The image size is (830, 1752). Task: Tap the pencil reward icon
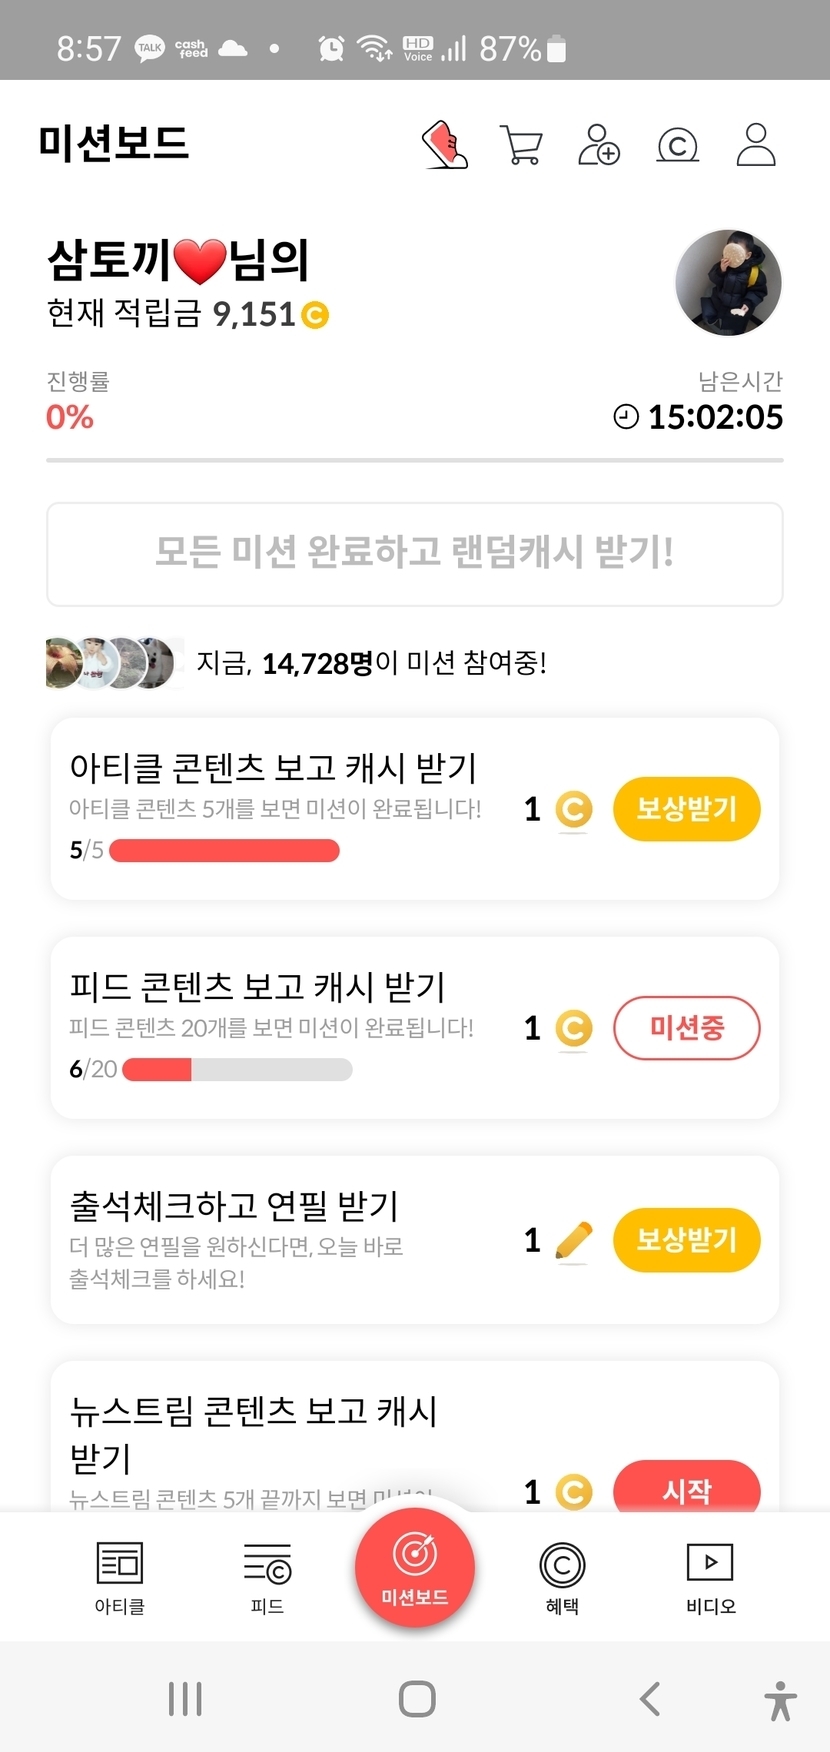pyautogui.click(x=573, y=1241)
